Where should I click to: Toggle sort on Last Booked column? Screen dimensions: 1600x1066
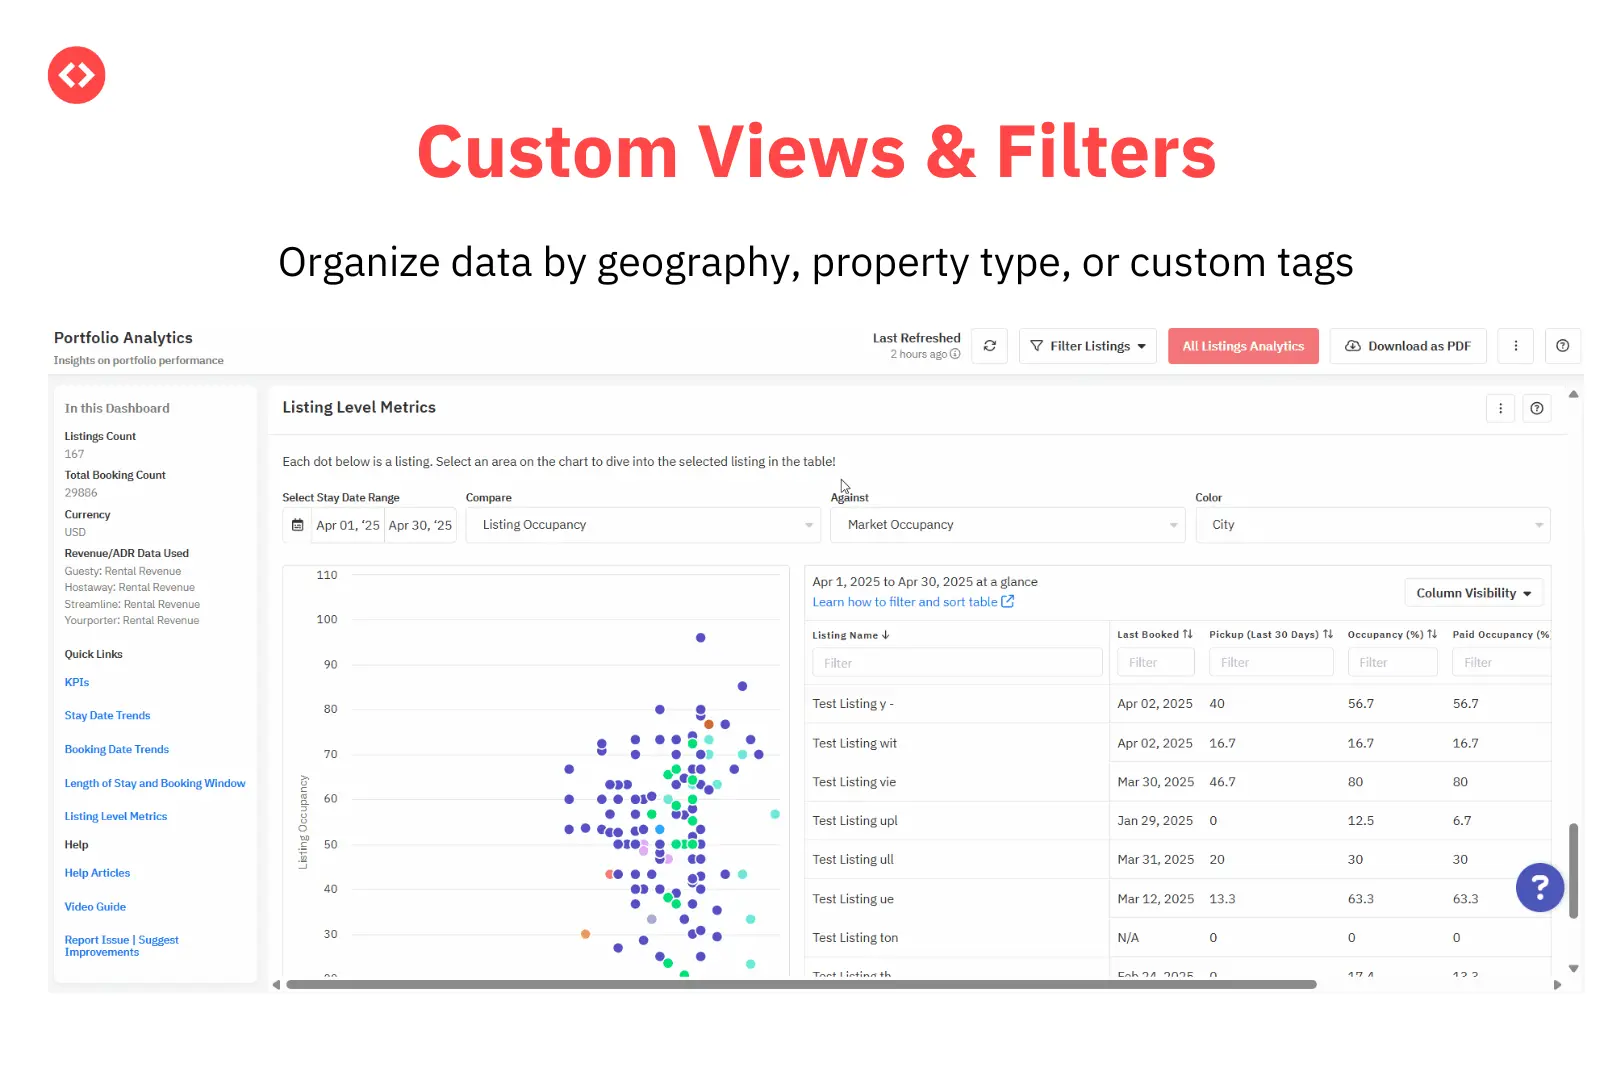click(x=1187, y=634)
